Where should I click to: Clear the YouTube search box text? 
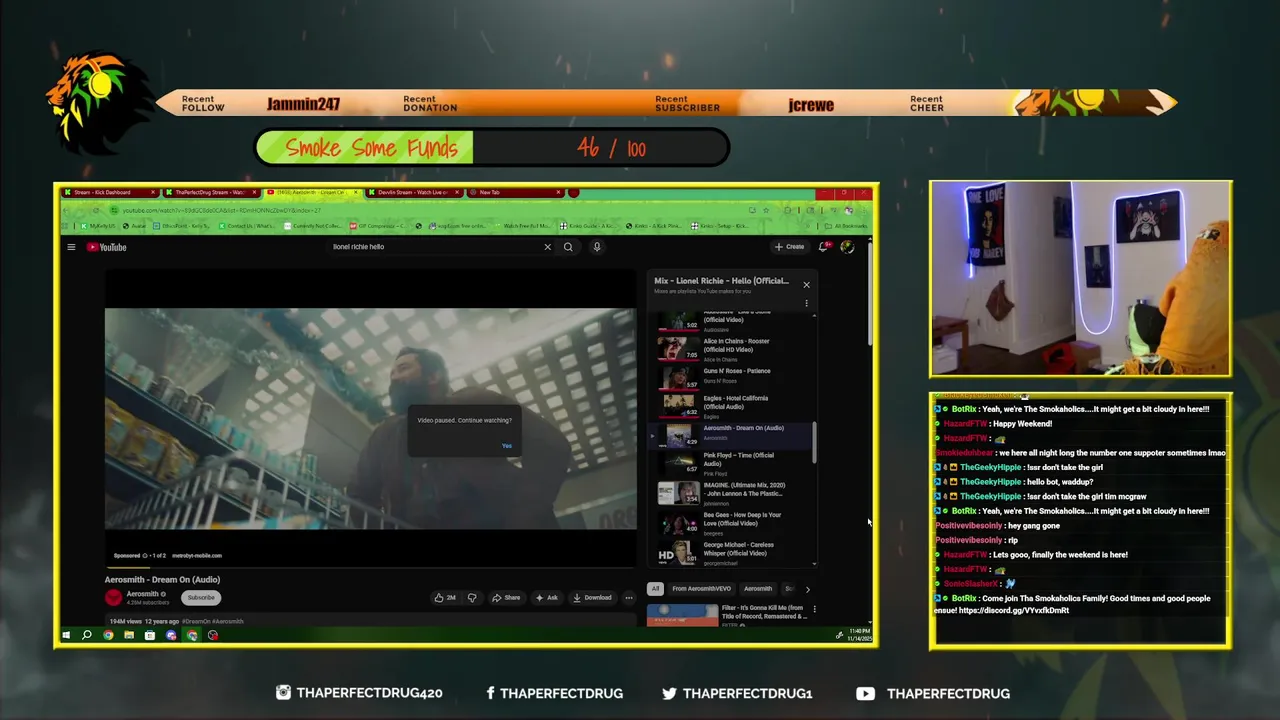(547, 247)
